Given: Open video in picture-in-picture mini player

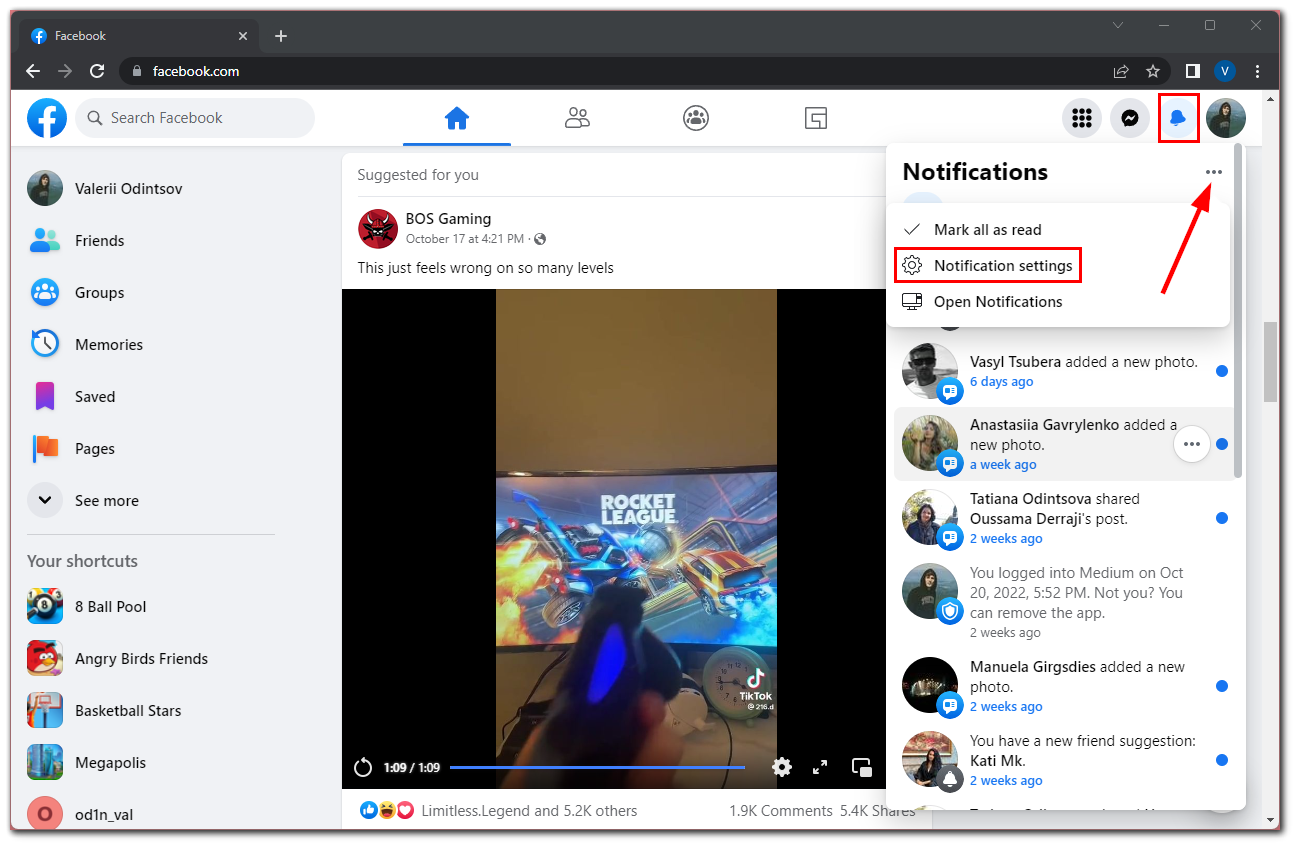Looking at the screenshot, I should tap(861, 767).
